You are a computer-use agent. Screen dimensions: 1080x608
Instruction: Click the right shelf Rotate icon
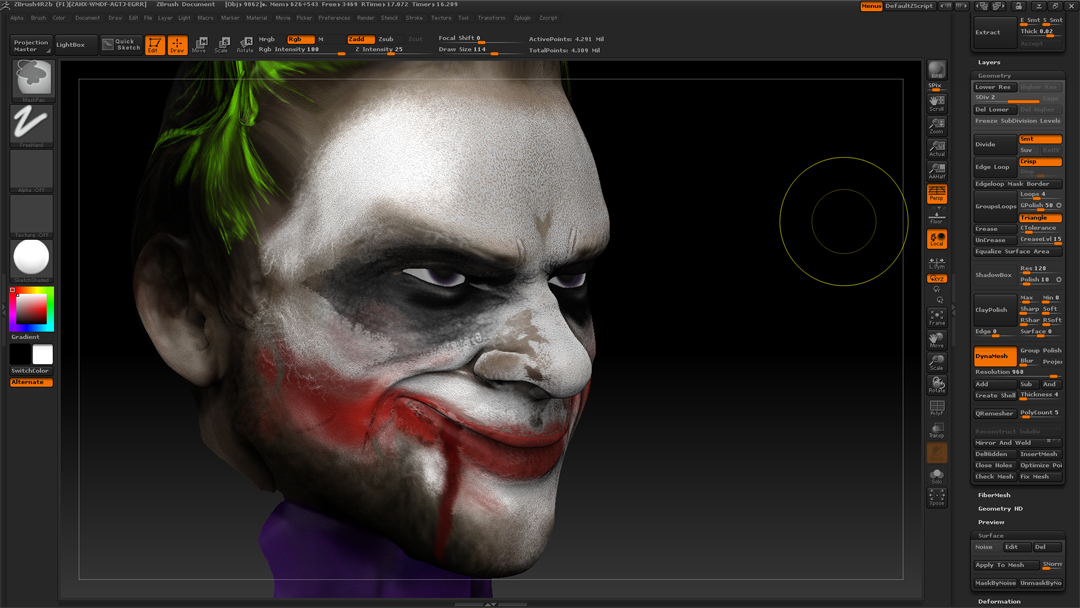[x=937, y=385]
